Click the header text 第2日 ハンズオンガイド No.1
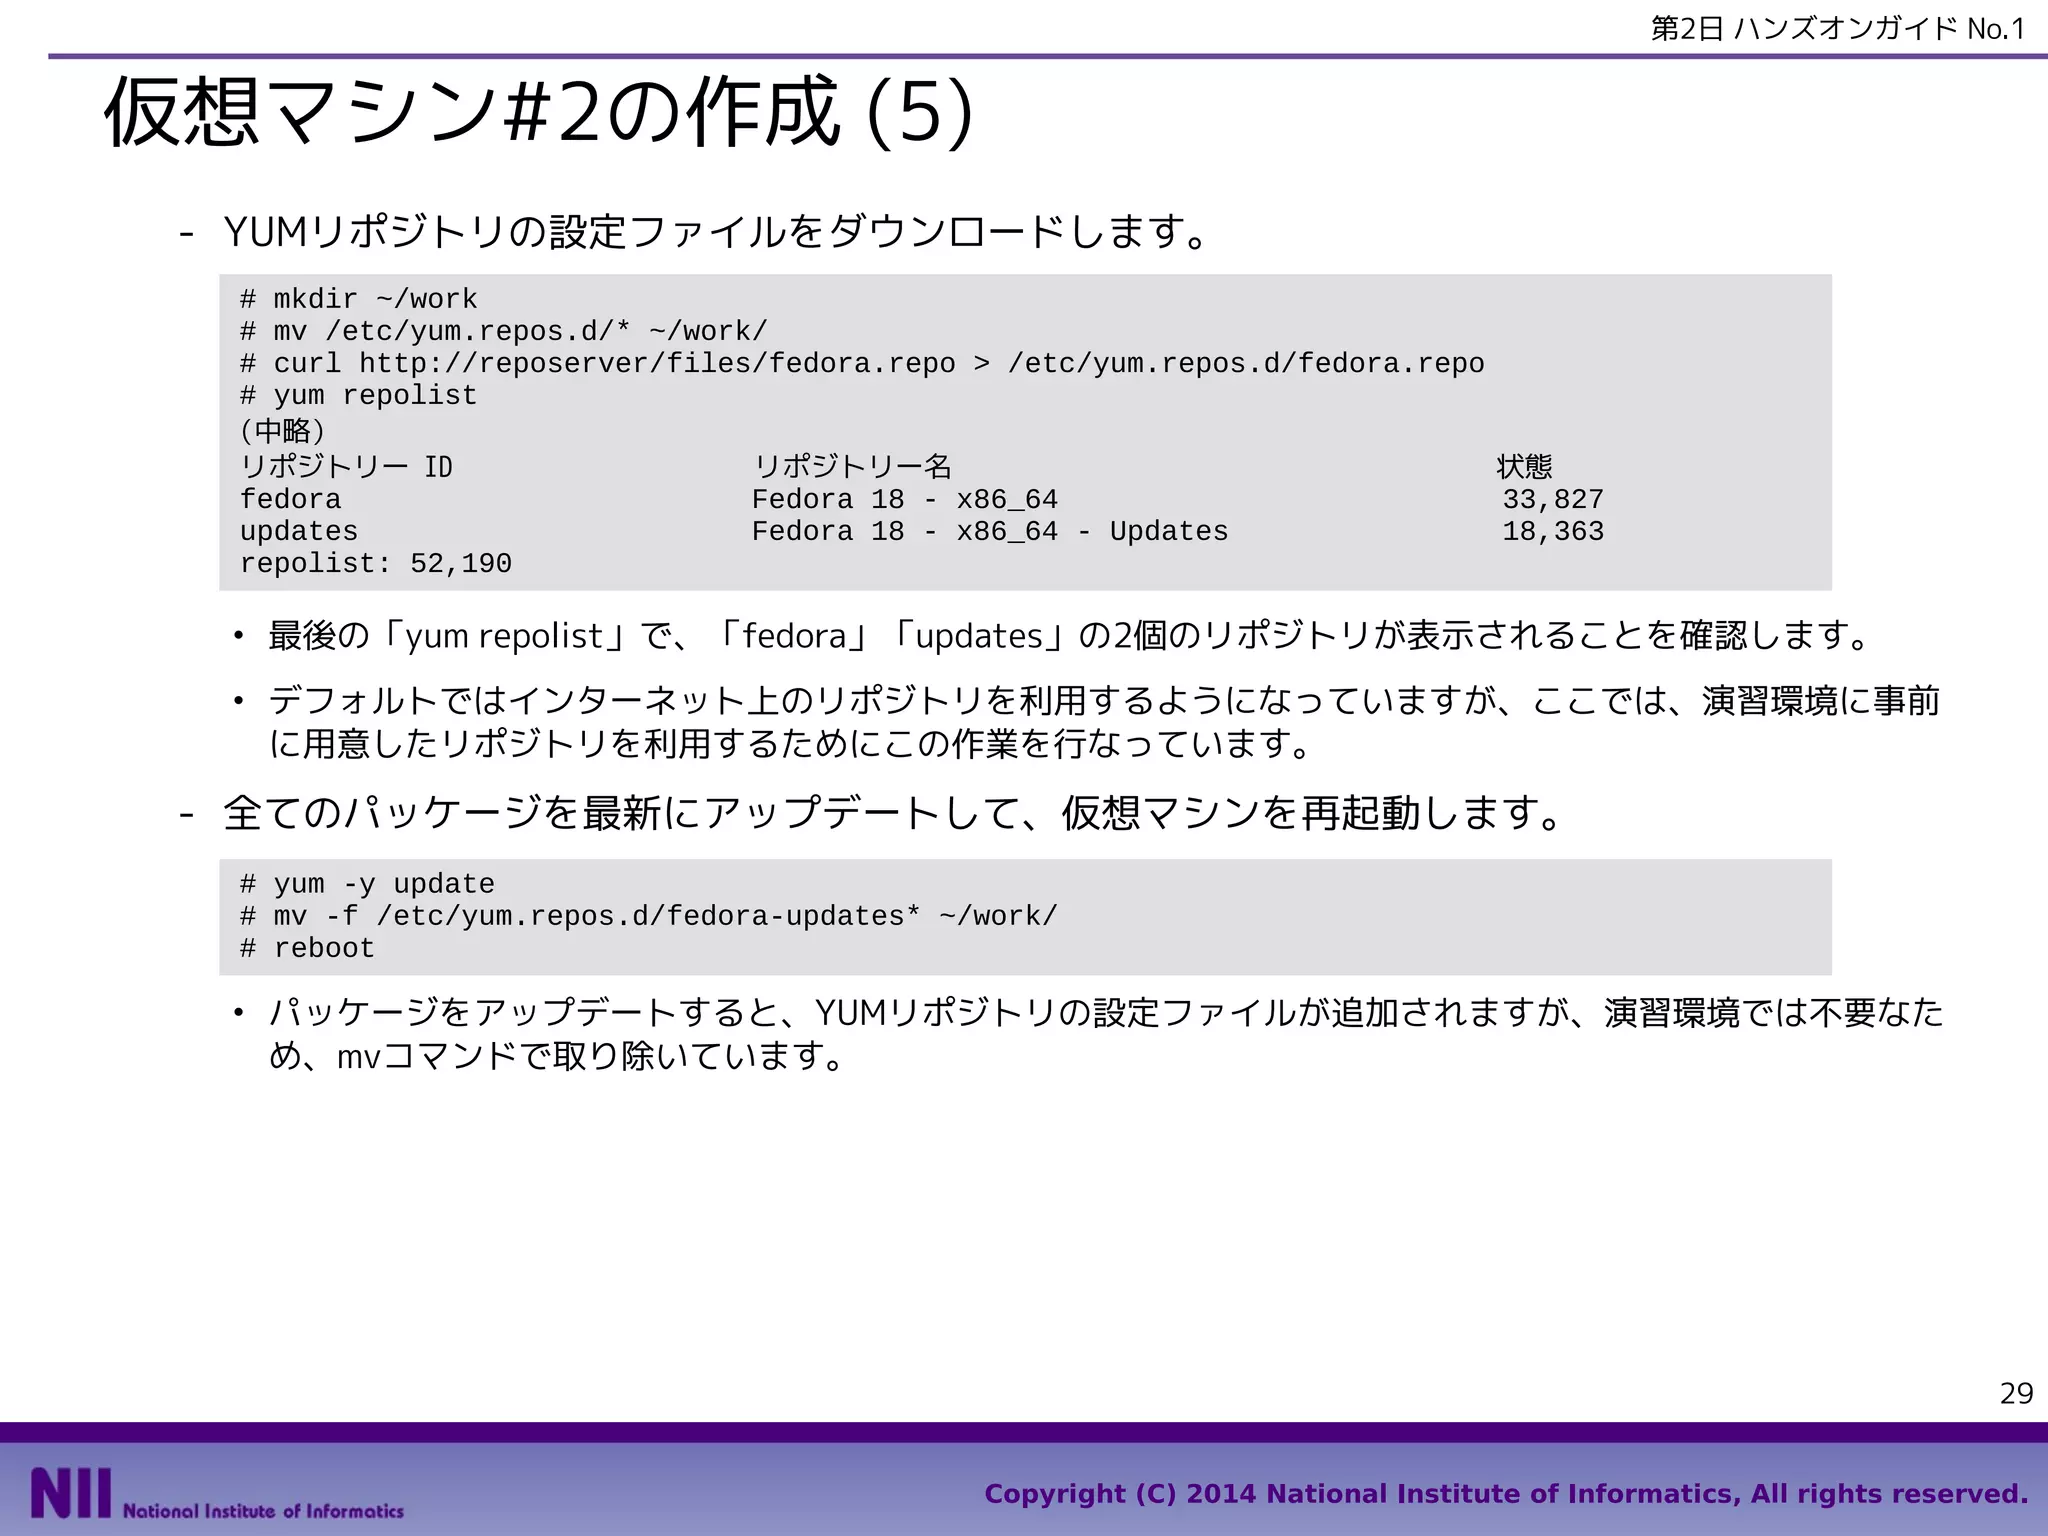 point(1838,29)
